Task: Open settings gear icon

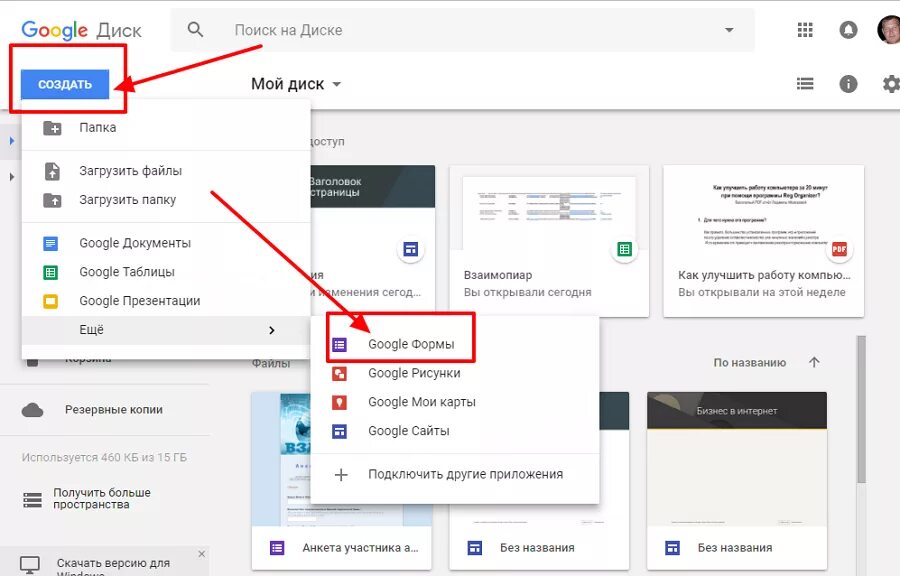Action: 891,84
